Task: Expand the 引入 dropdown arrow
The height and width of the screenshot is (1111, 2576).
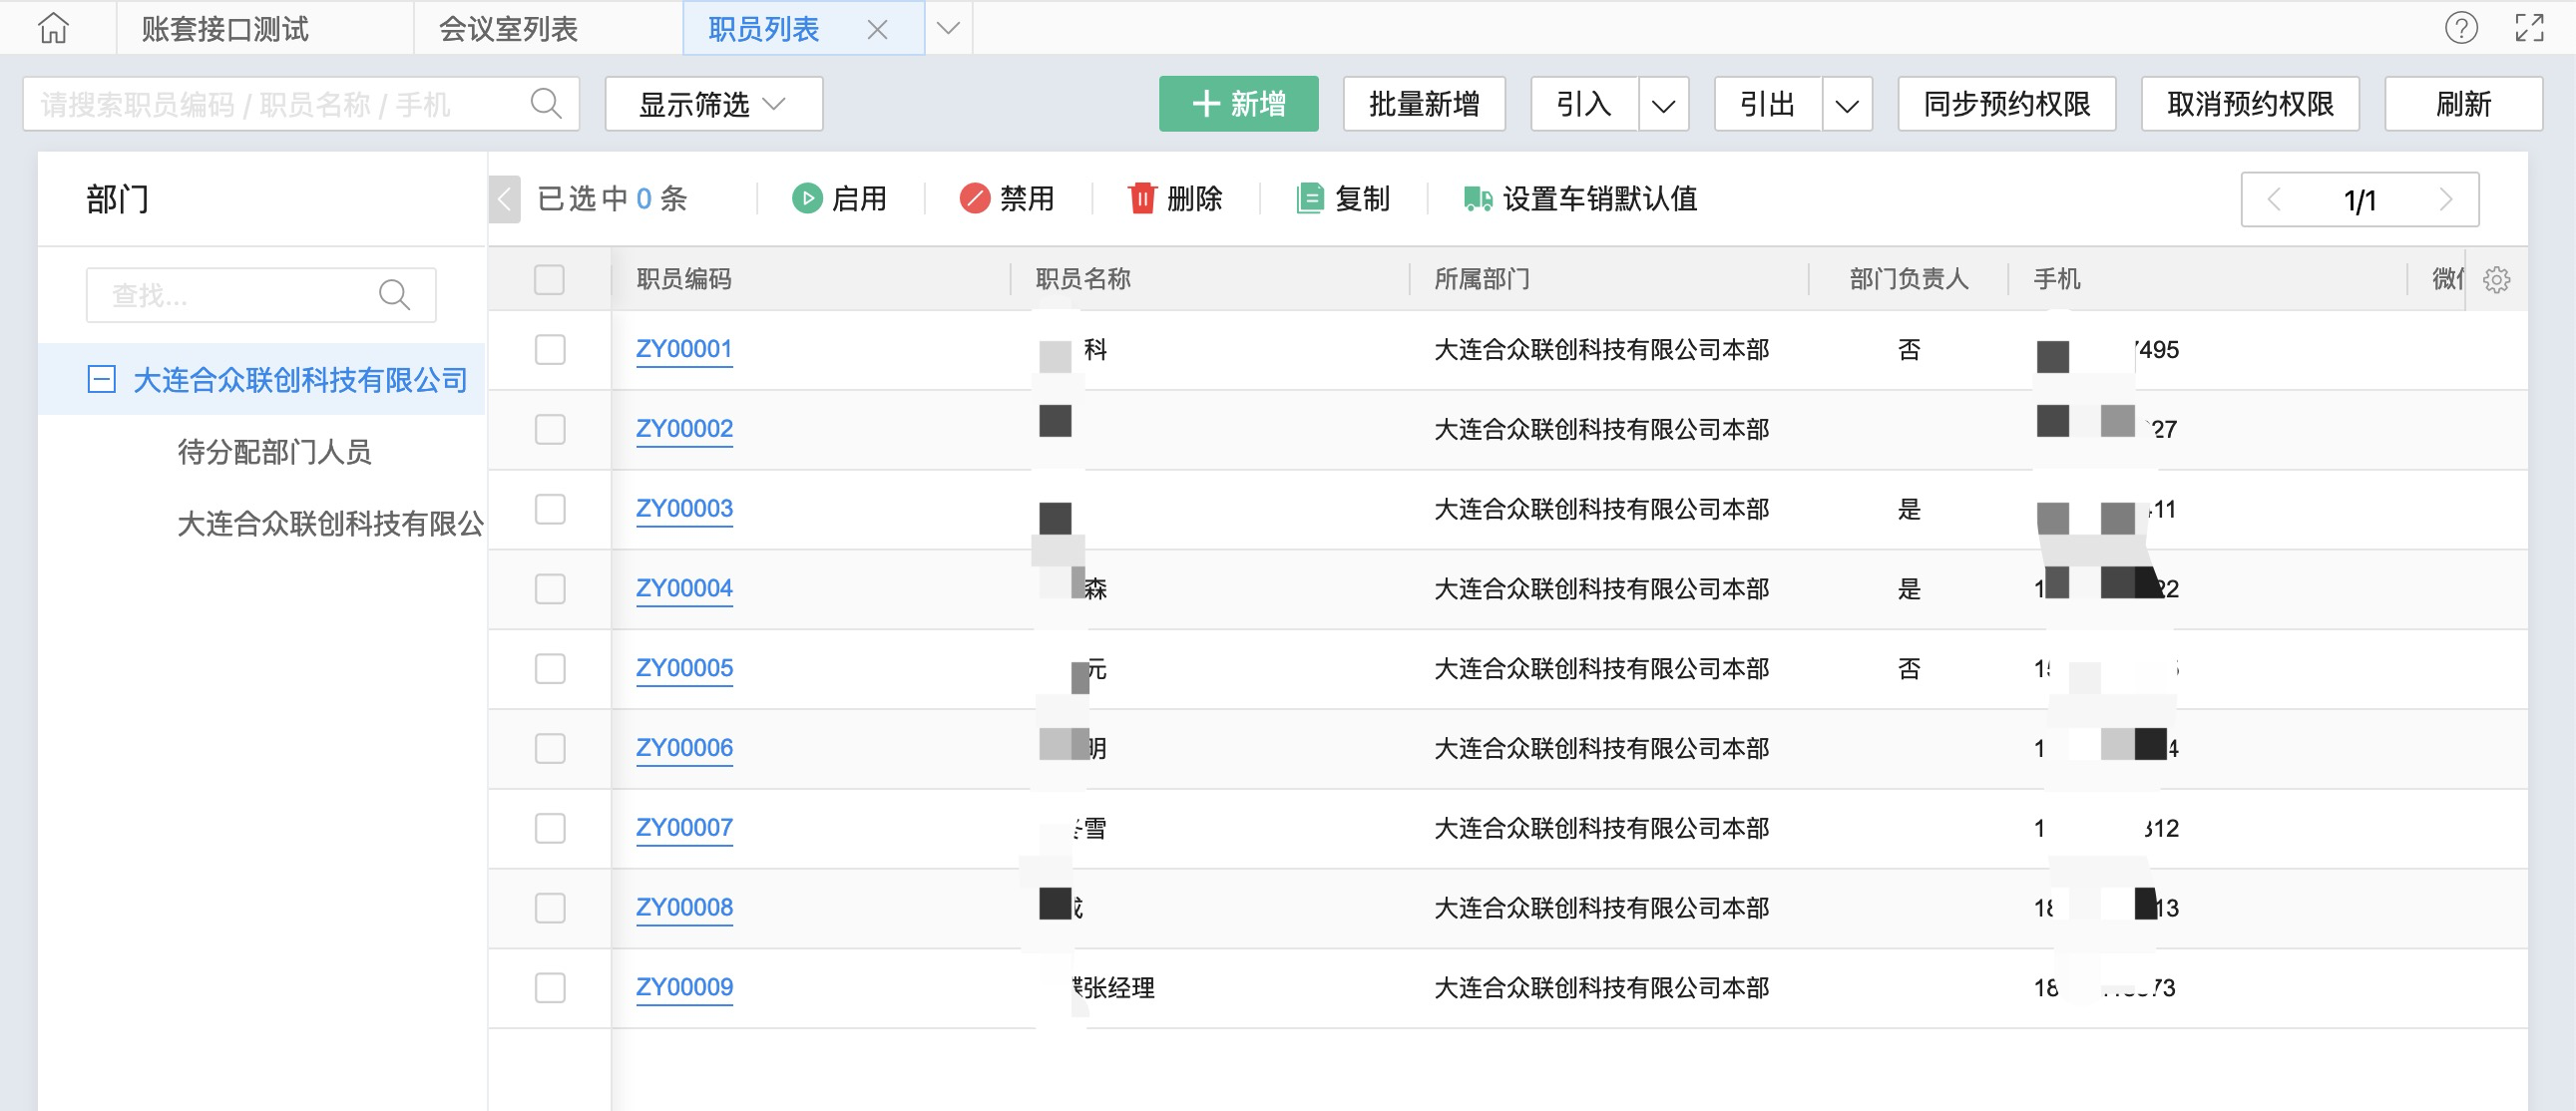Action: click(x=1663, y=105)
